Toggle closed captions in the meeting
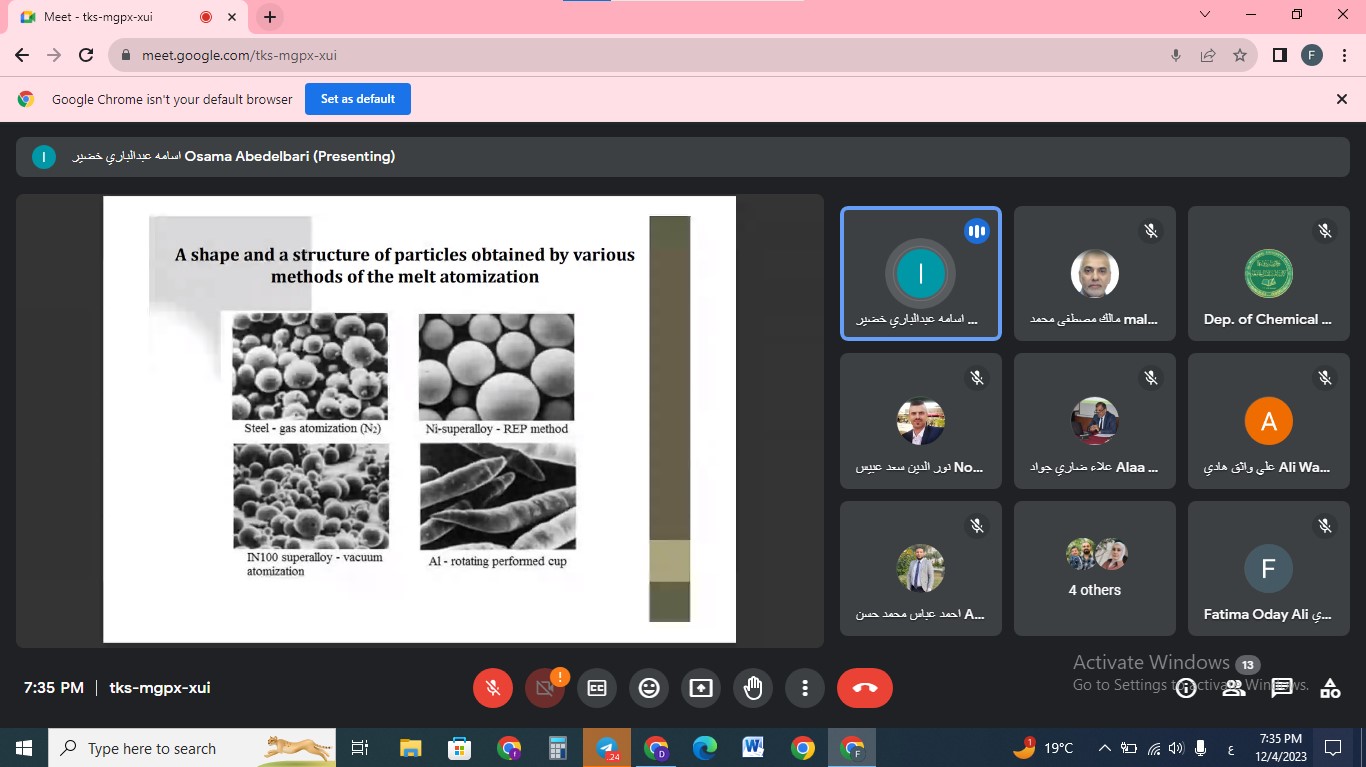 click(x=597, y=688)
